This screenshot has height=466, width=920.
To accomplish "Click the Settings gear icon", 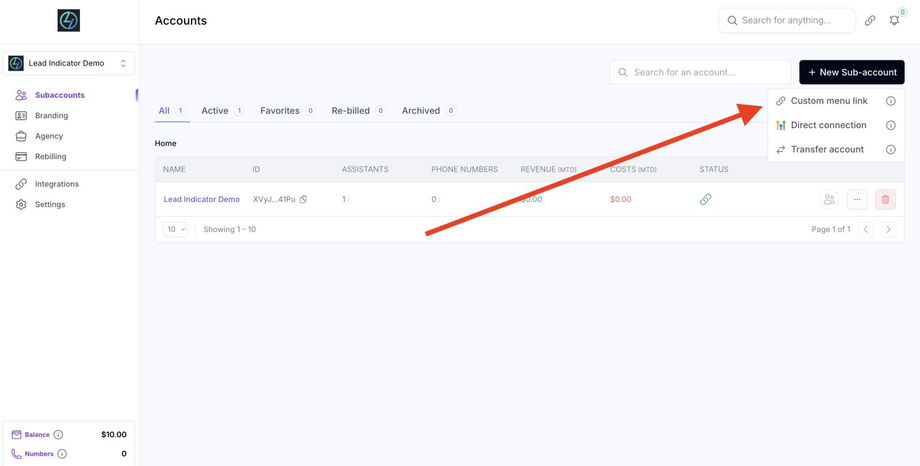I will coord(21,205).
